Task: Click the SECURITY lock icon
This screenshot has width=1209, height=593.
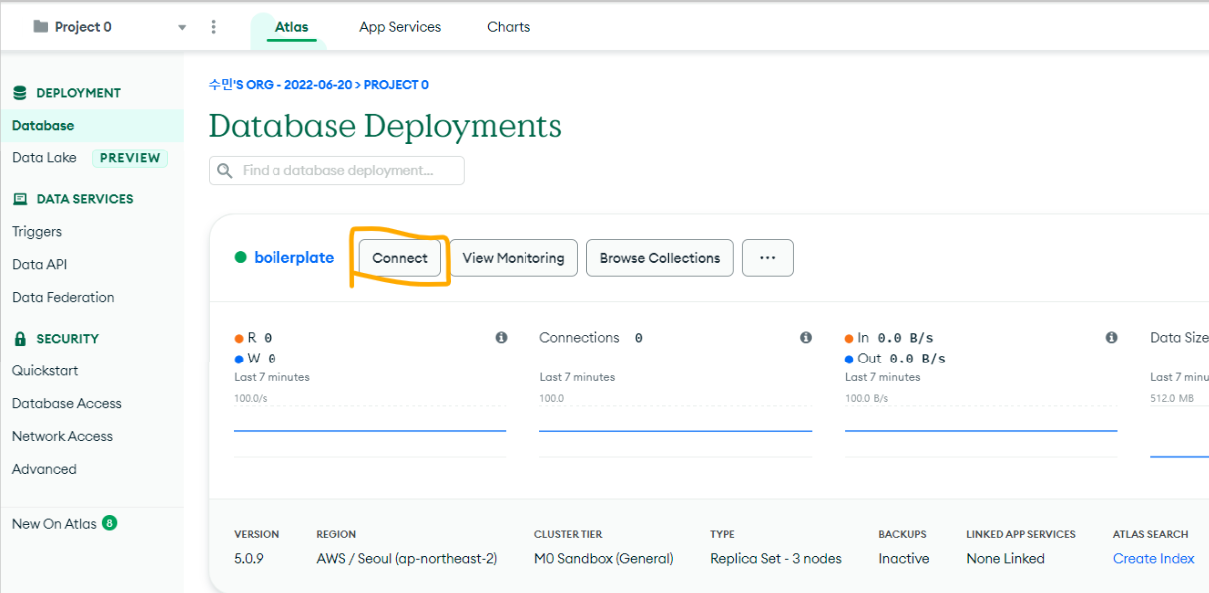Action: point(20,339)
